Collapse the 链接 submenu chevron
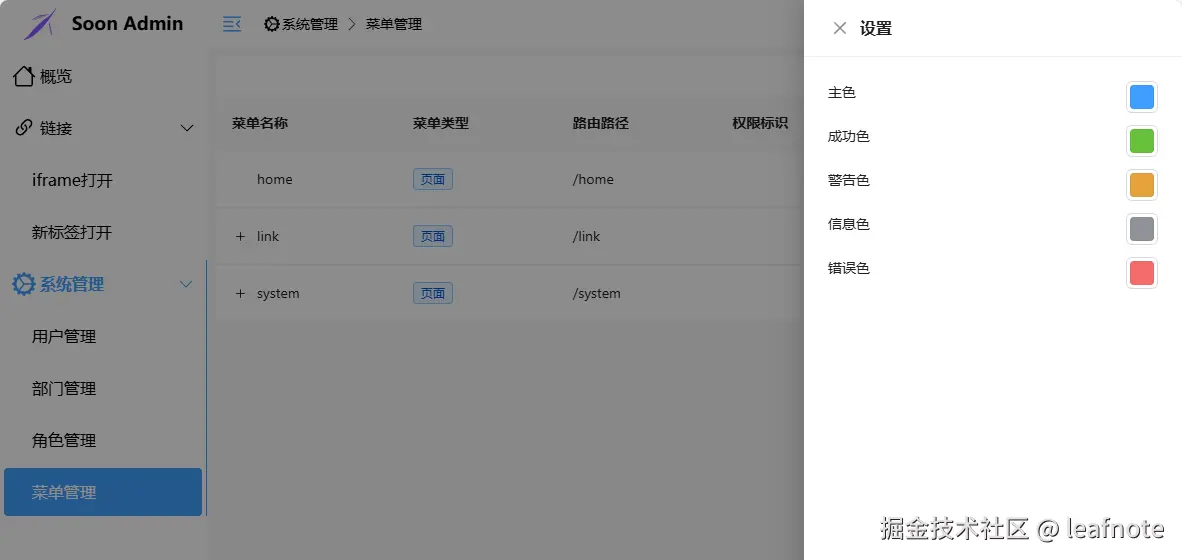The height and width of the screenshot is (560, 1182). pos(187,129)
